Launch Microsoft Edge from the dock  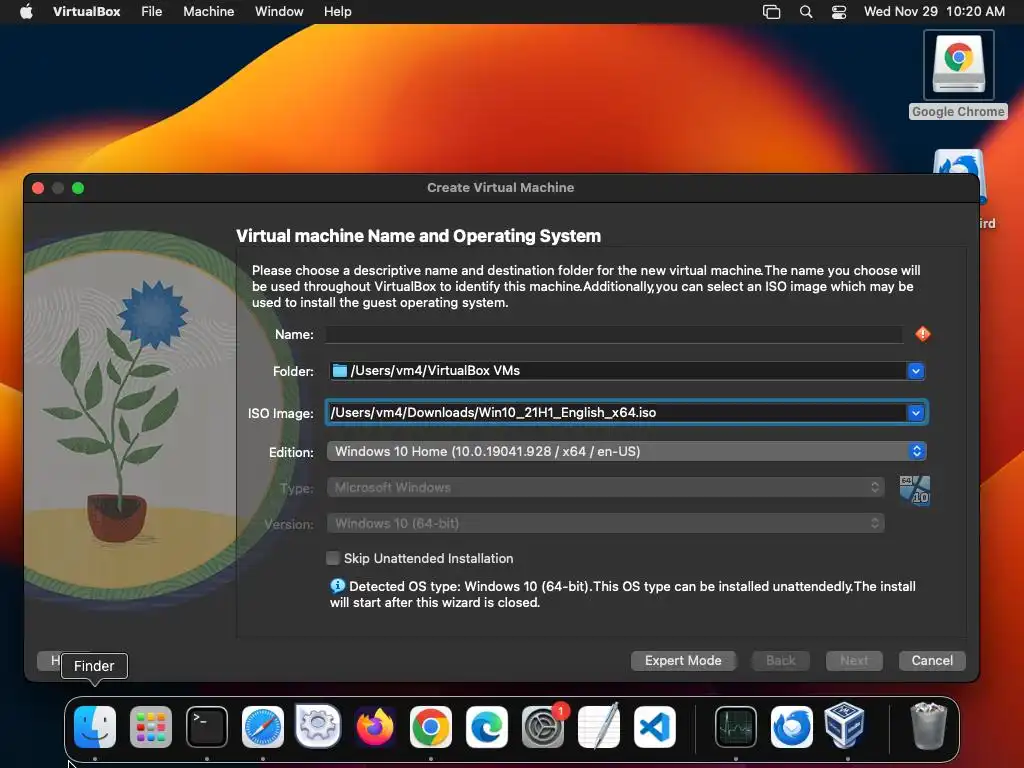point(487,726)
